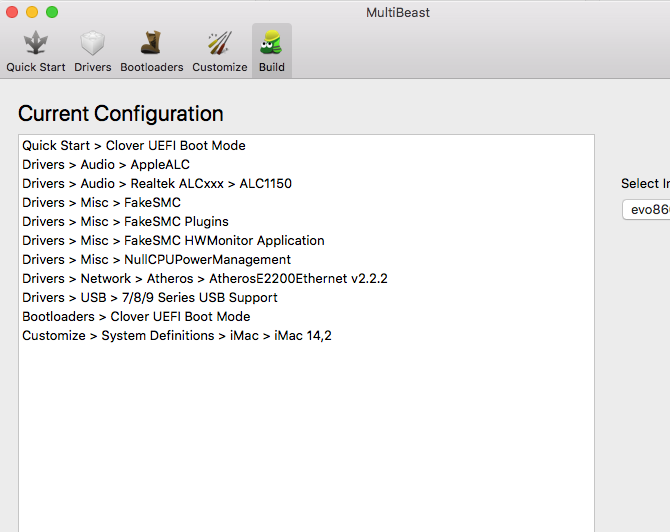670x532 pixels.
Task: Click the MultiBeast window title
Action: (398, 13)
